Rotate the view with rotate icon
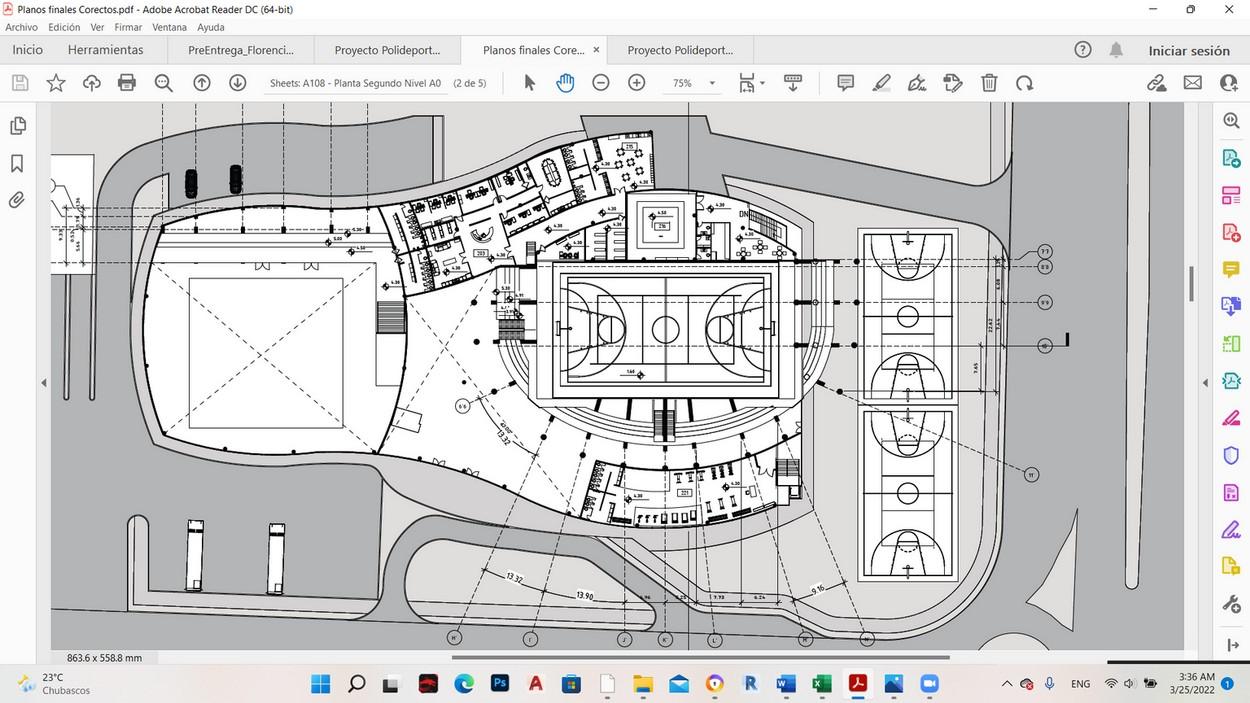 click(x=1025, y=83)
